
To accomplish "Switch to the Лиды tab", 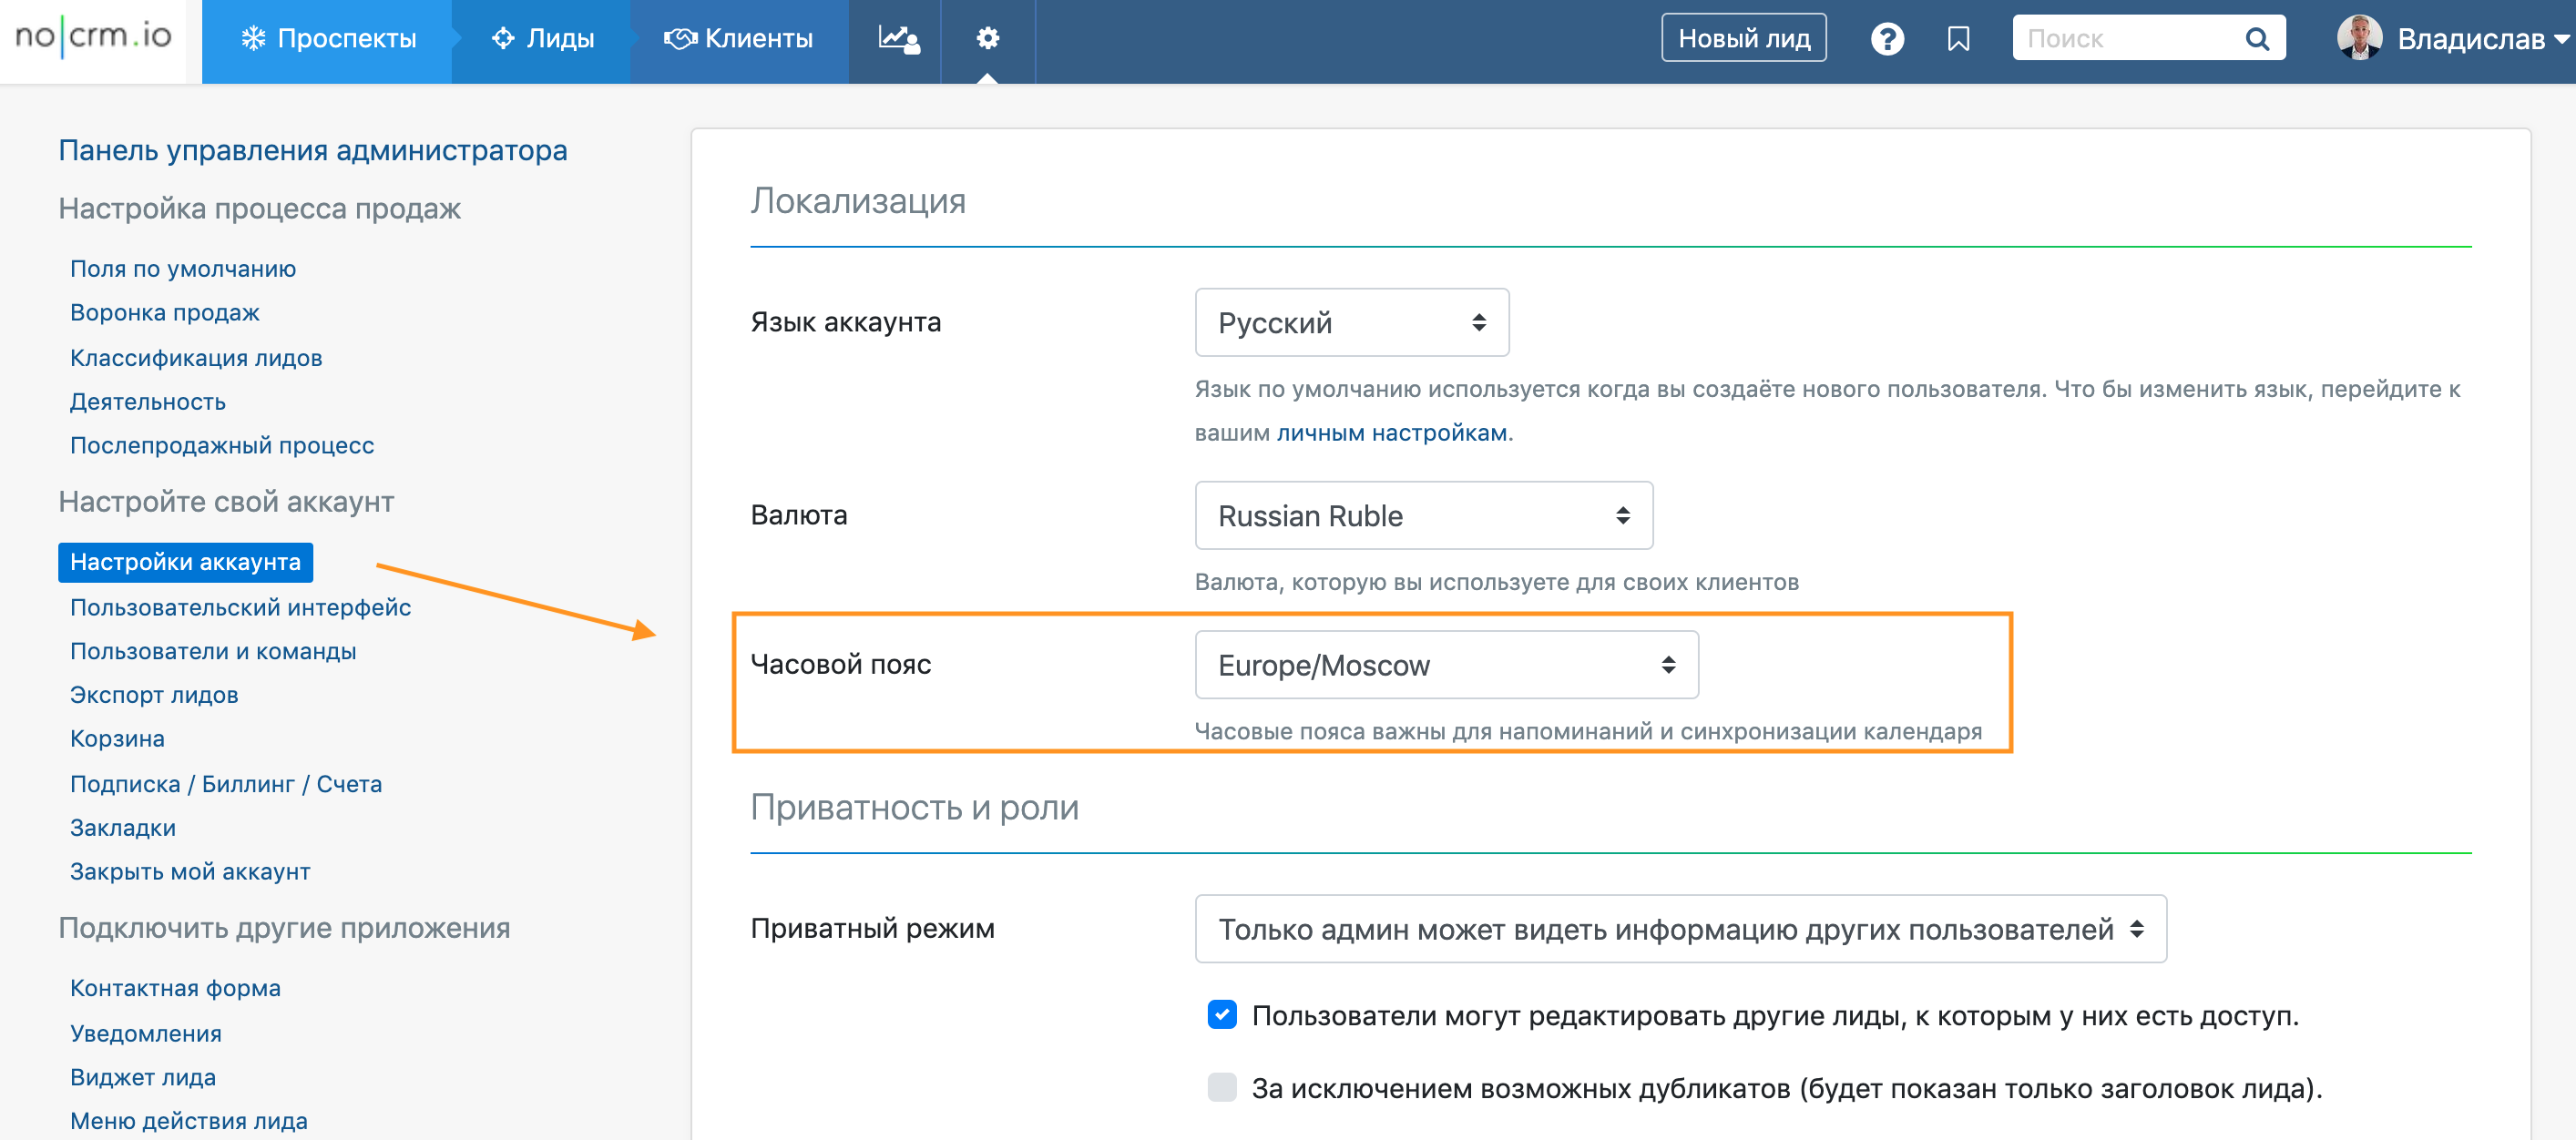I will (543, 39).
